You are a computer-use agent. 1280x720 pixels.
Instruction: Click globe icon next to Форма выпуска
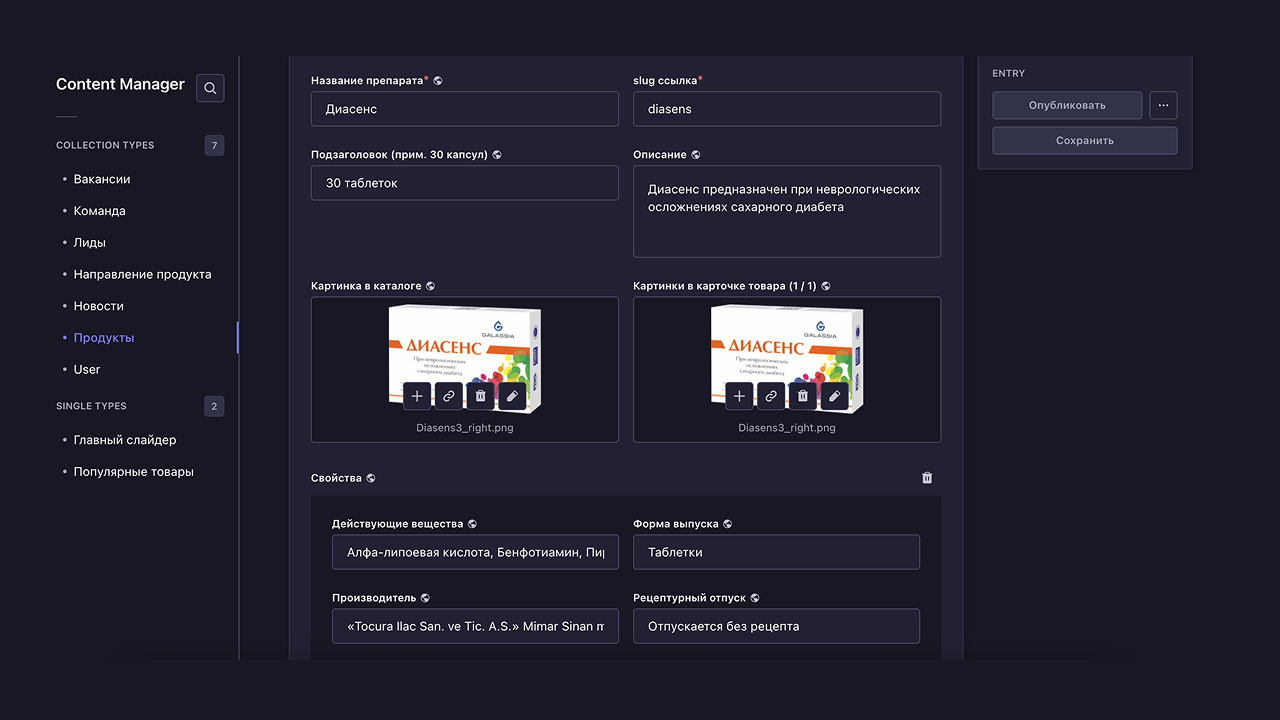[x=728, y=524]
